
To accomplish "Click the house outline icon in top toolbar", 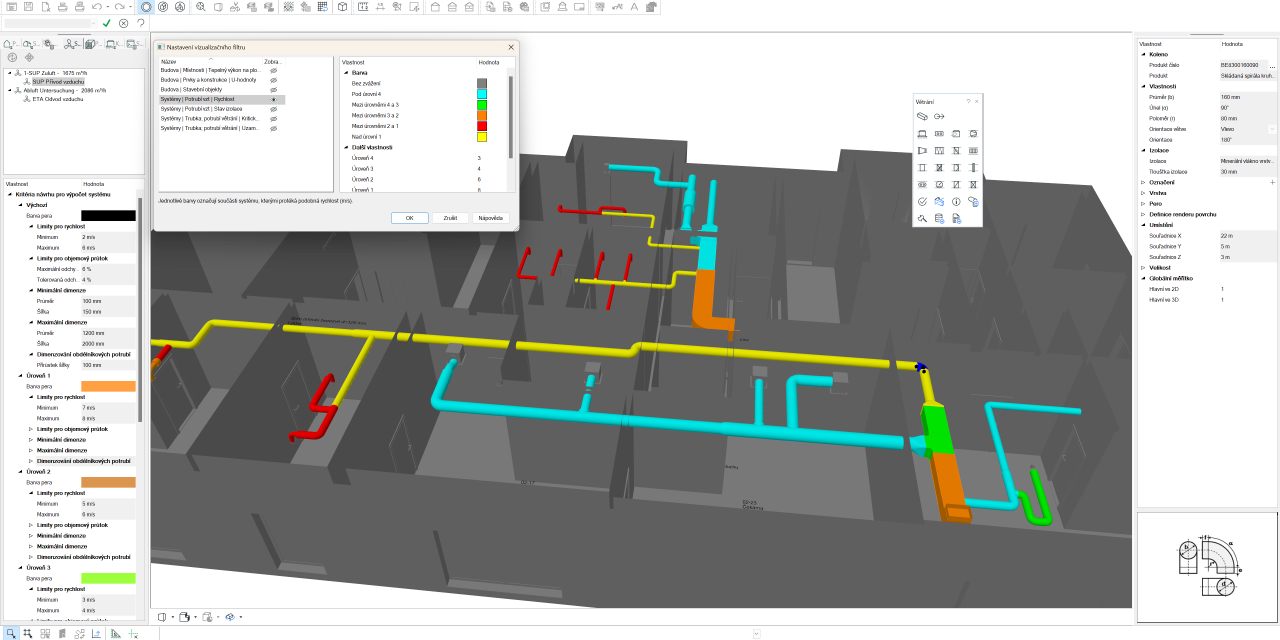I will 435,7.
